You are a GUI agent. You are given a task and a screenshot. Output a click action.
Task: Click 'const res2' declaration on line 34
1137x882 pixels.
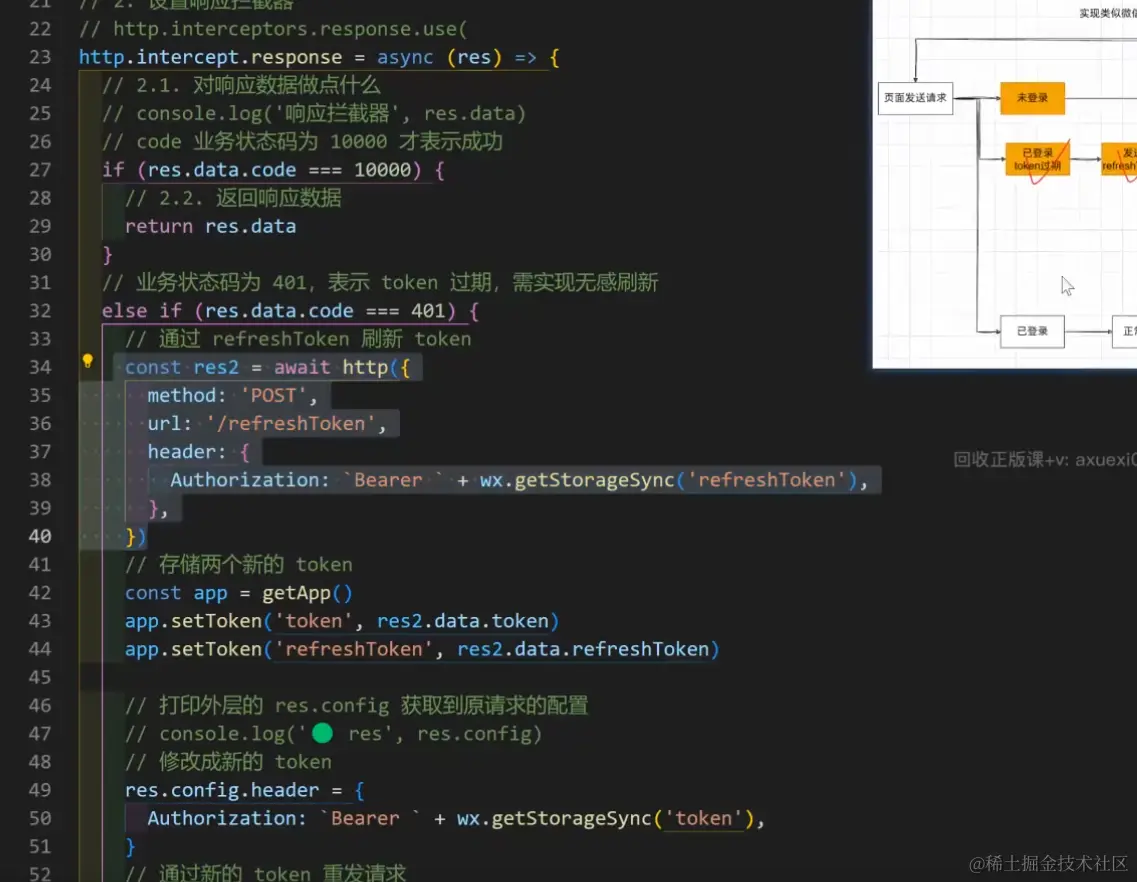pos(181,367)
